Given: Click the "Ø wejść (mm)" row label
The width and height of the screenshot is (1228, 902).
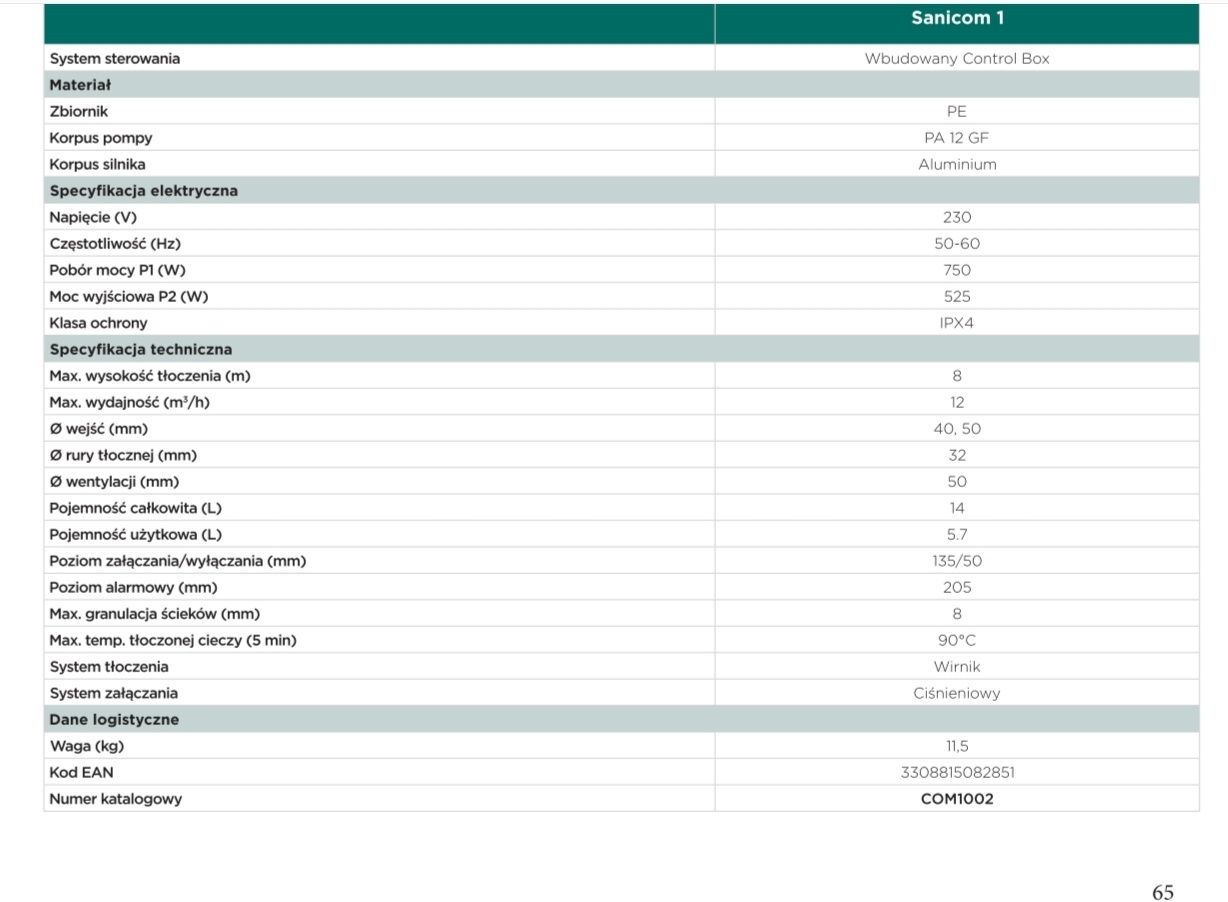Looking at the screenshot, I should pyautogui.click(x=98, y=429).
